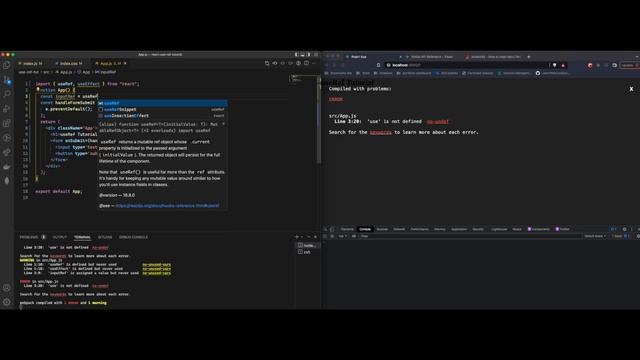The image size is (640, 360).
Task: Dismiss the compile error overlay with X
Action: click(x=631, y=89)
